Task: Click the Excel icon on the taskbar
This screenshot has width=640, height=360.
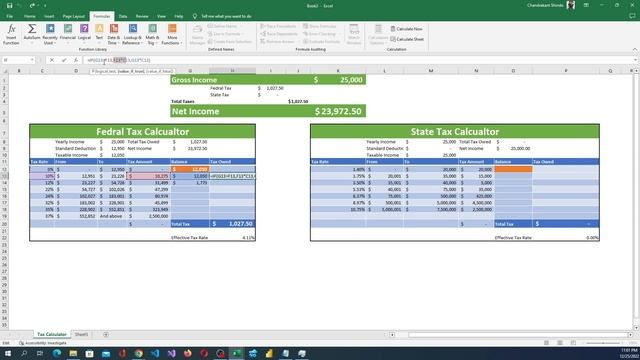Action: tap(237, 353)
